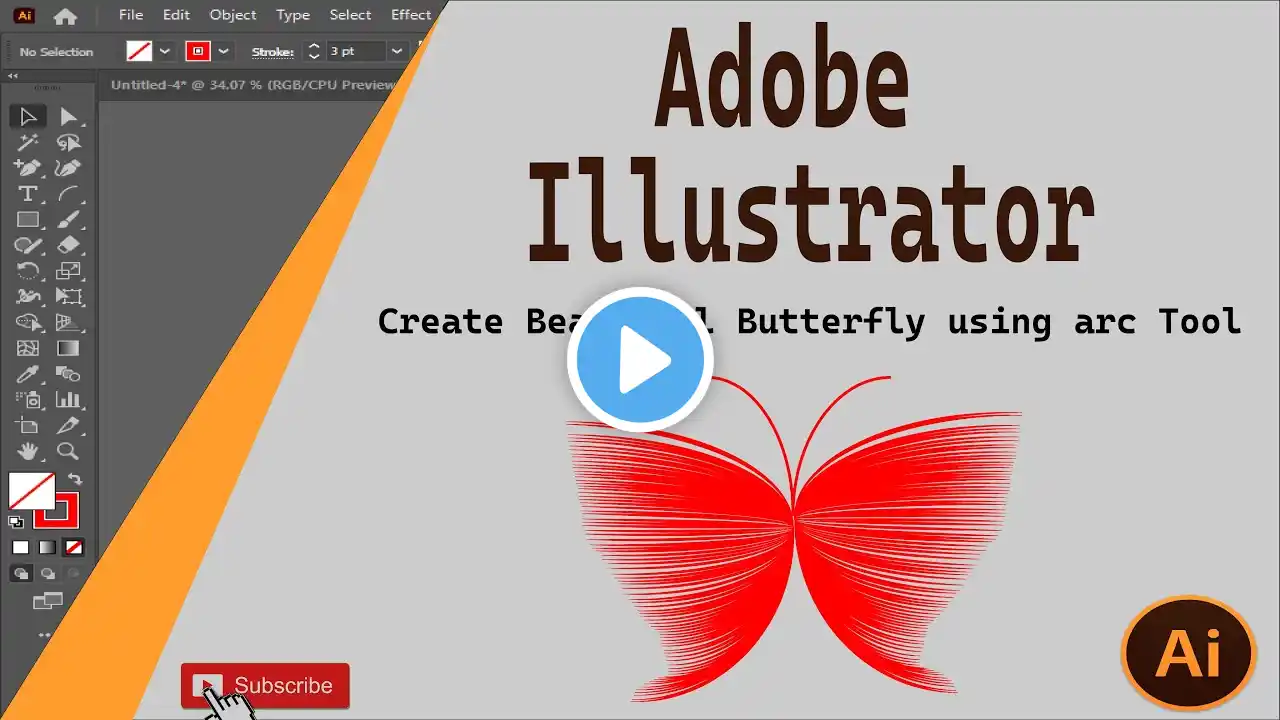The height and width of the screenshot is (720, 1280).
Task: Open the Select menu
Action: tap(350, 15)
